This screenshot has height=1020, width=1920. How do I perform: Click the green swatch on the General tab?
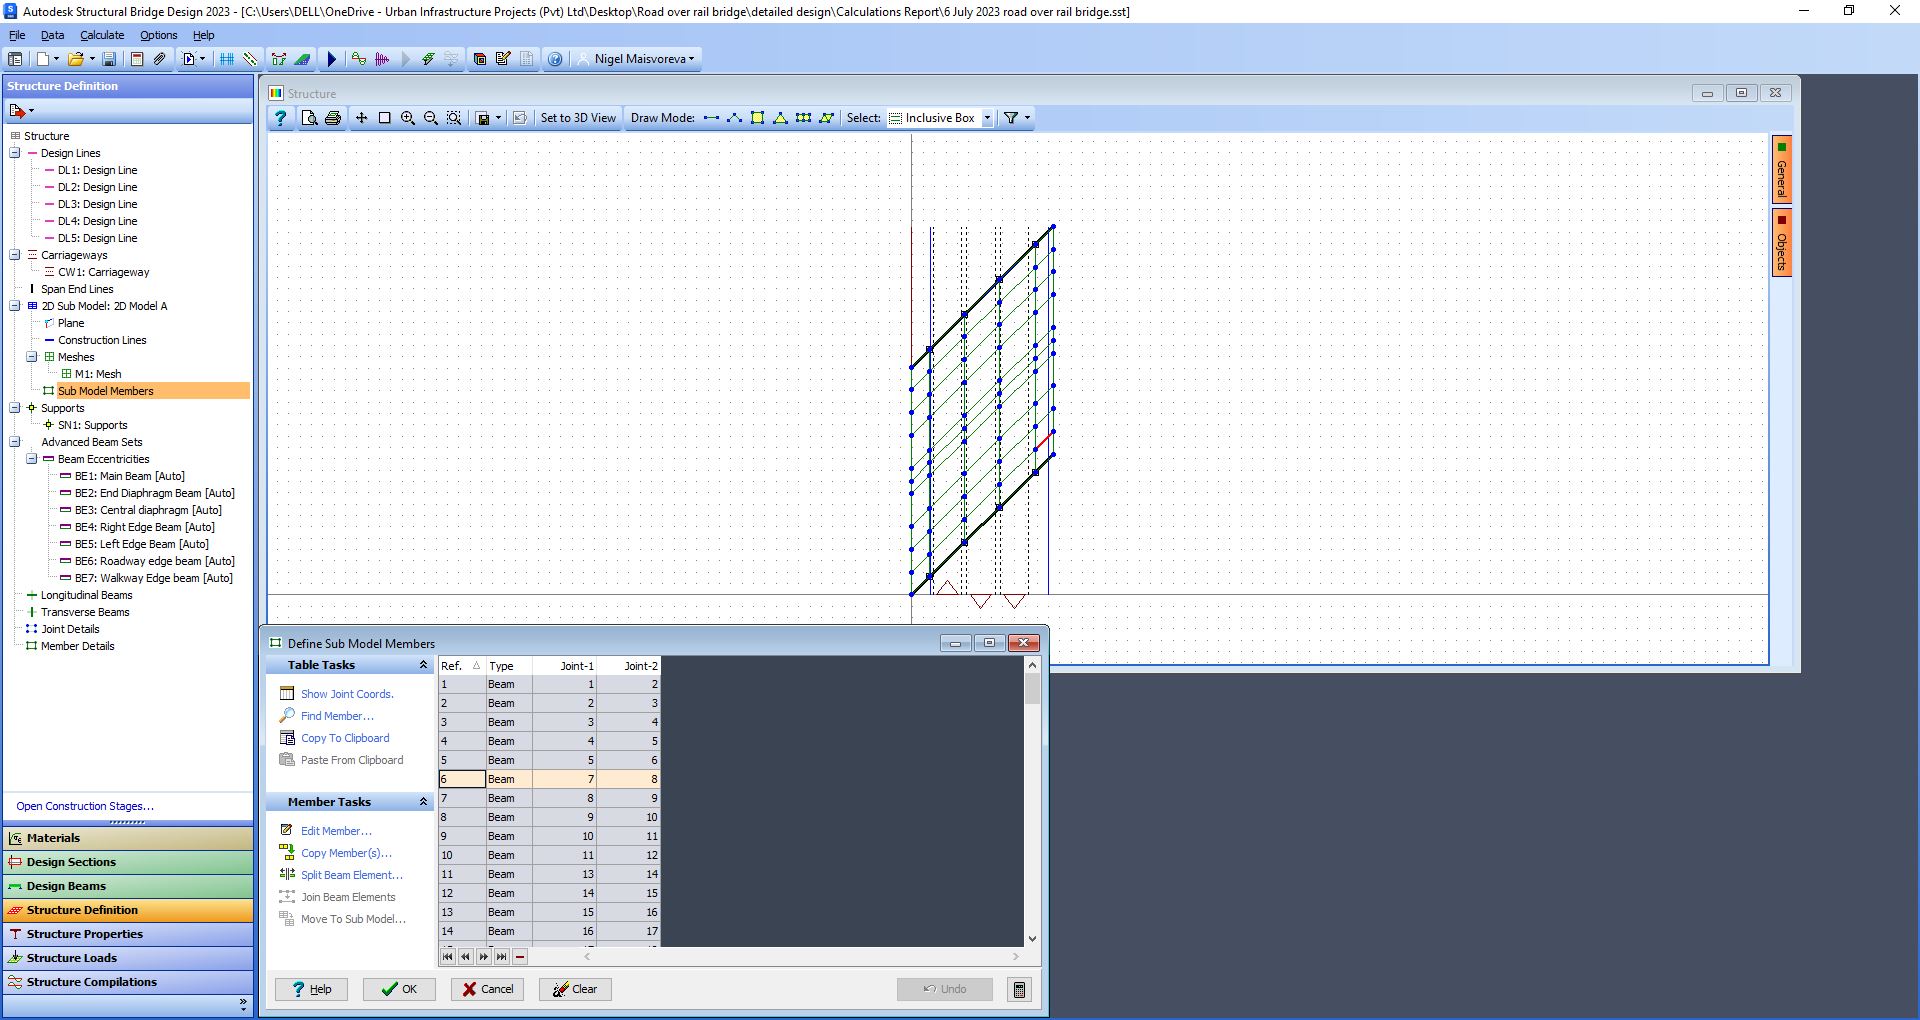[x=1781, y=146]
